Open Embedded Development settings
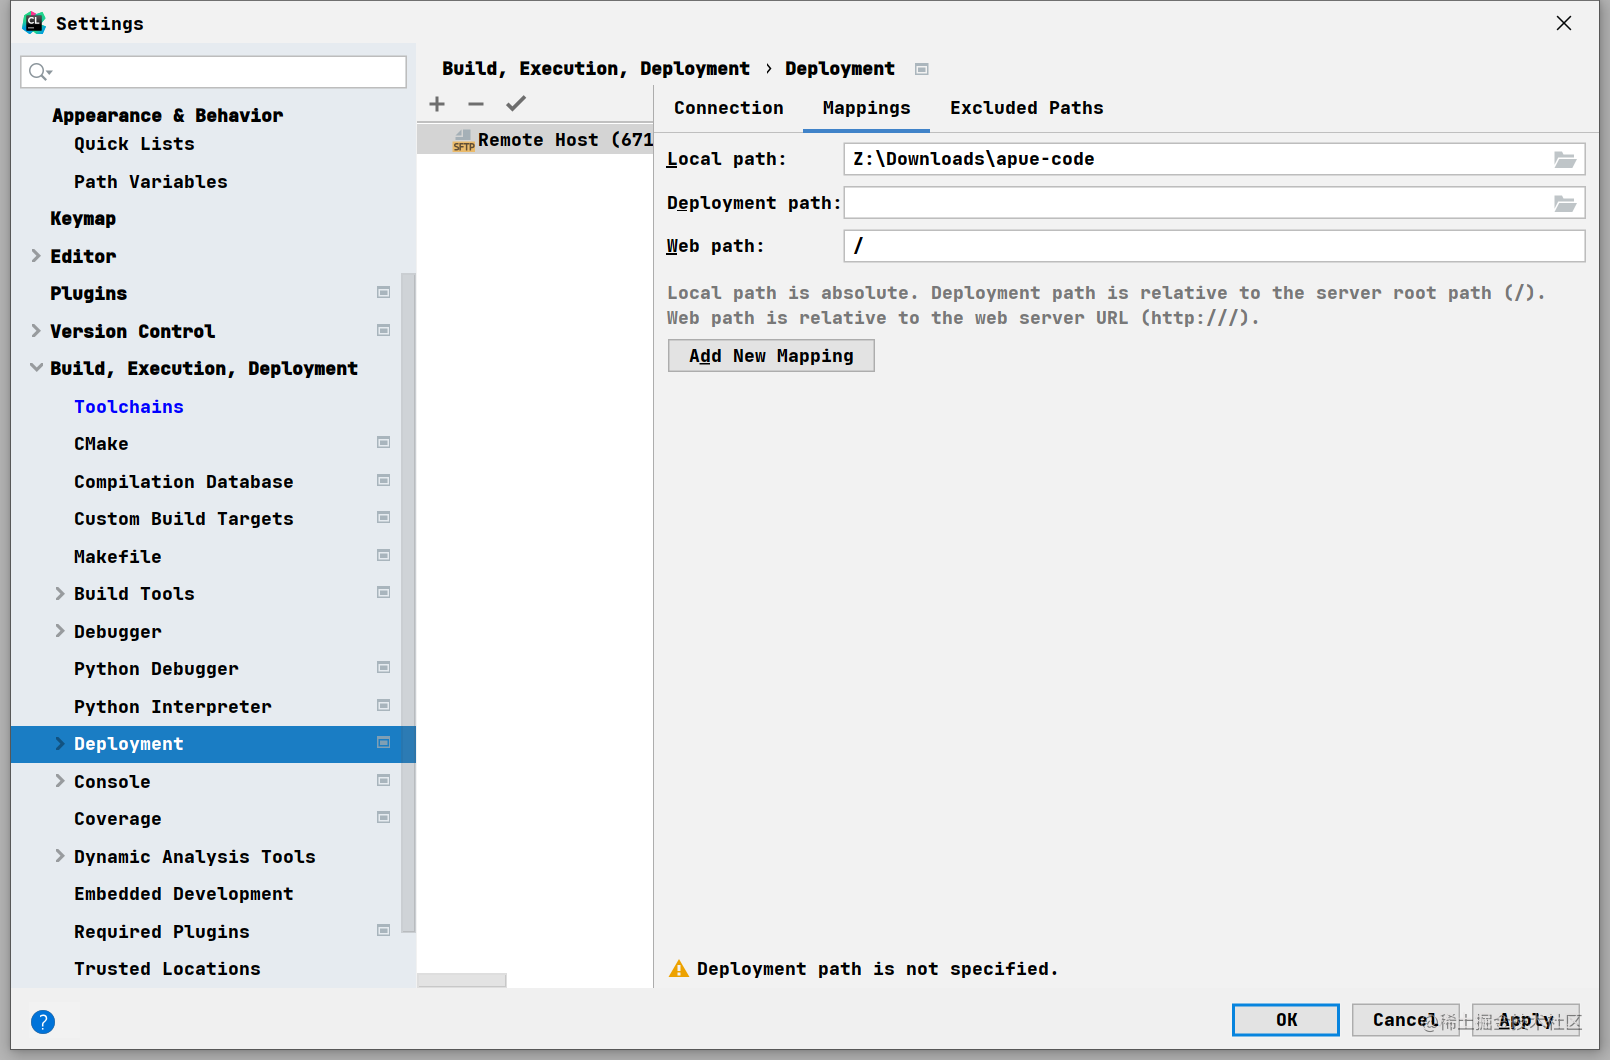 pyautogui.click(x=184, y=894)
